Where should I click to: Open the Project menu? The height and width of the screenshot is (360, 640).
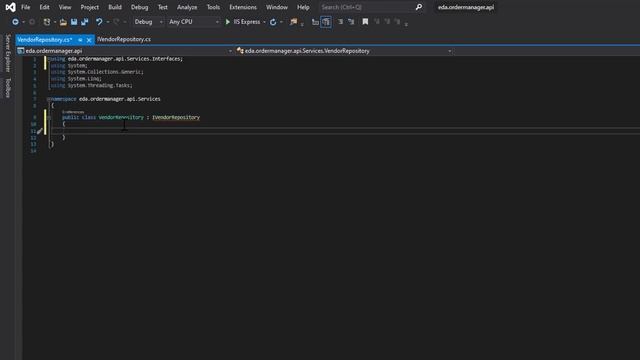89,7
